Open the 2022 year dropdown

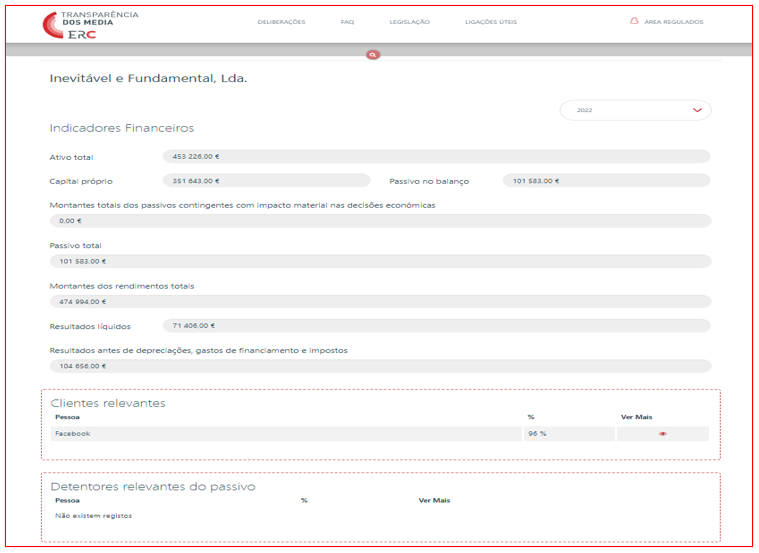point(635,110)
